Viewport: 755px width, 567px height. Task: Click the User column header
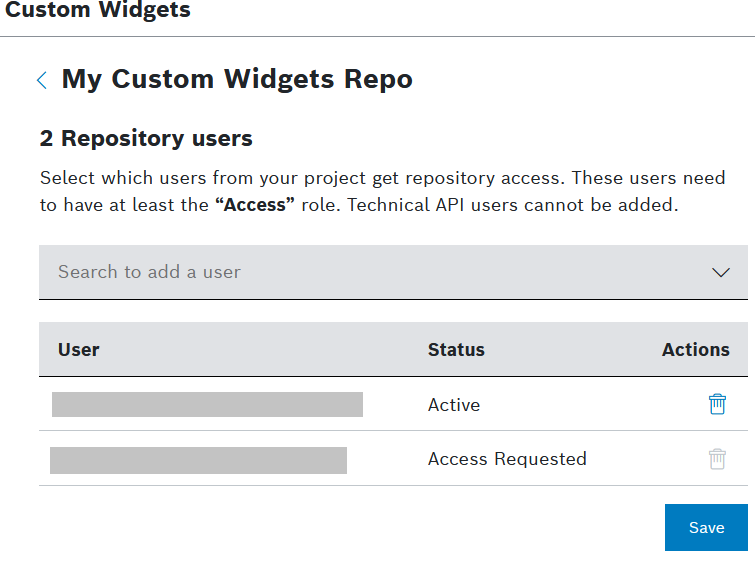[x=79, y=350]
